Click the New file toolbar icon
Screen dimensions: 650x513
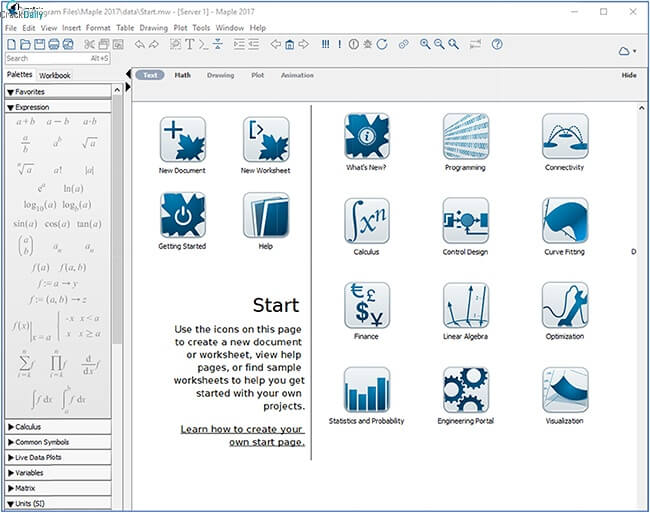pos(12,44)
